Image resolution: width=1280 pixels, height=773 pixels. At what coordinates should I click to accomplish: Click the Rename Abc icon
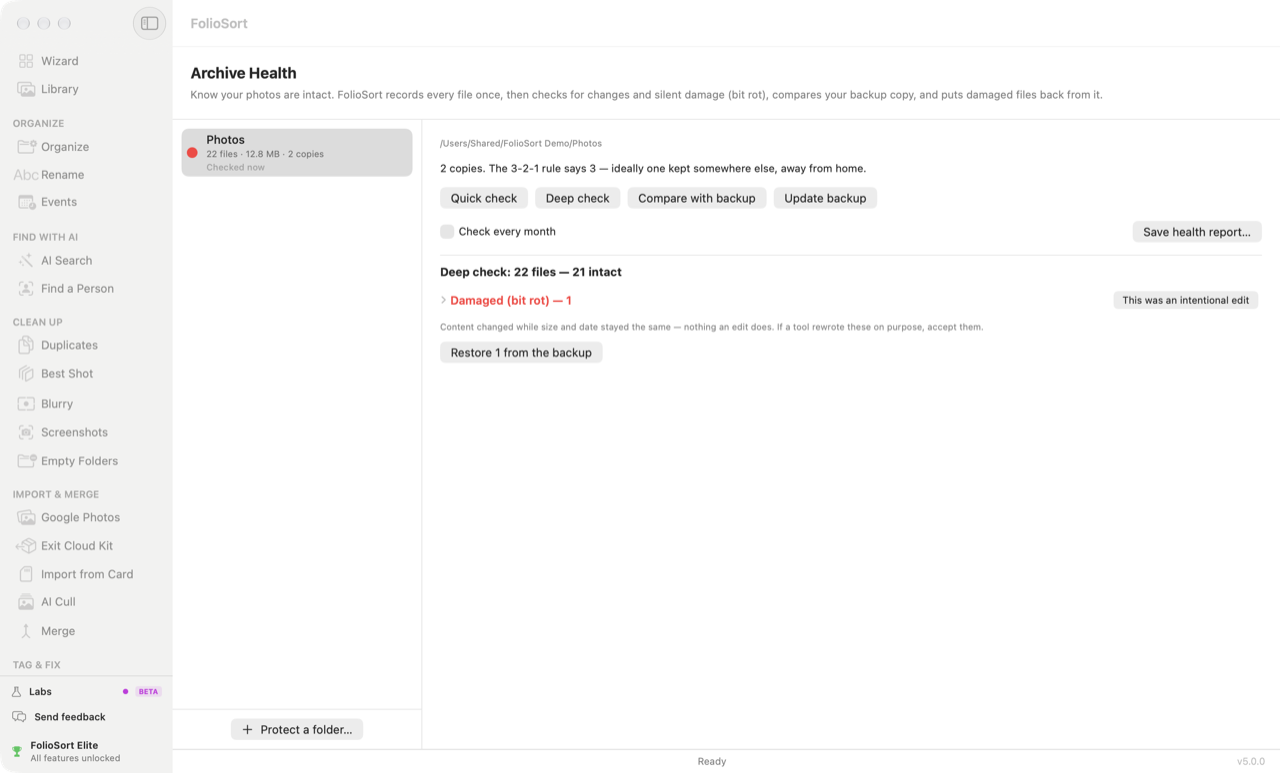point(26,175)
